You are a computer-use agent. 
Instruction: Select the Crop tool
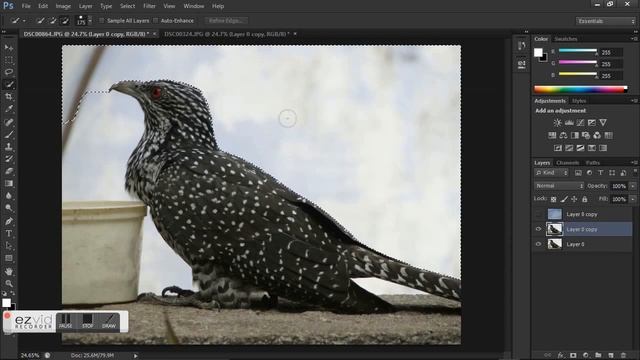tap(9, 97)
